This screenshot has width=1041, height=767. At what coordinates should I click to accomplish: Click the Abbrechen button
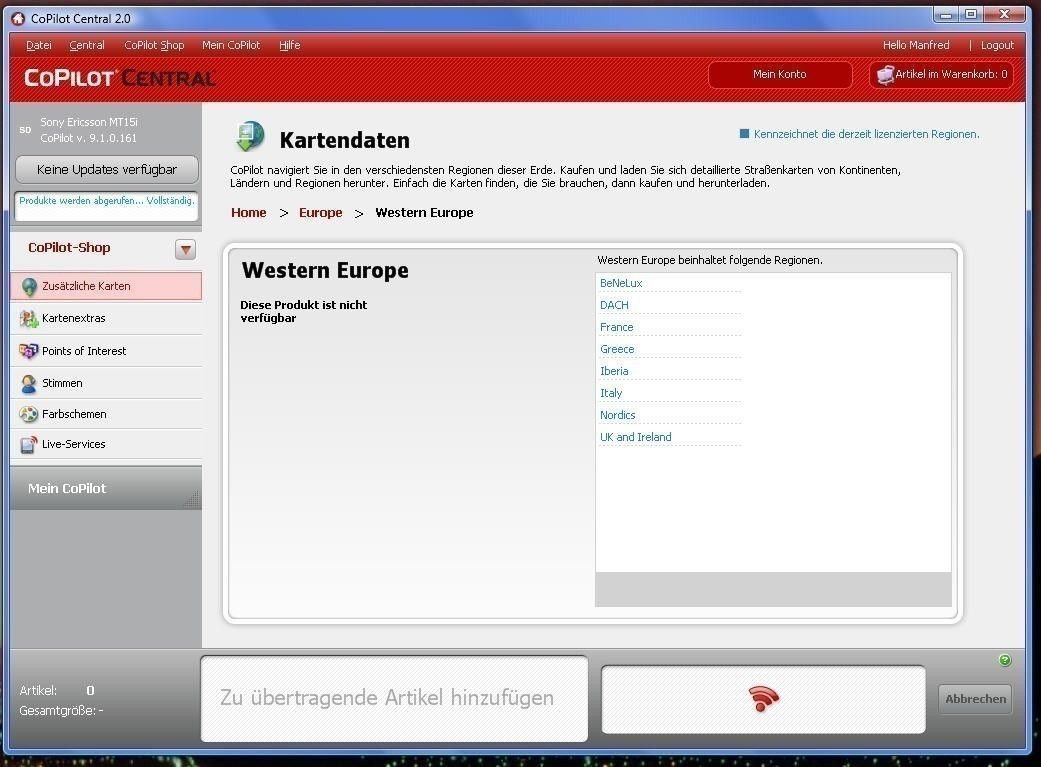point(975,699)
